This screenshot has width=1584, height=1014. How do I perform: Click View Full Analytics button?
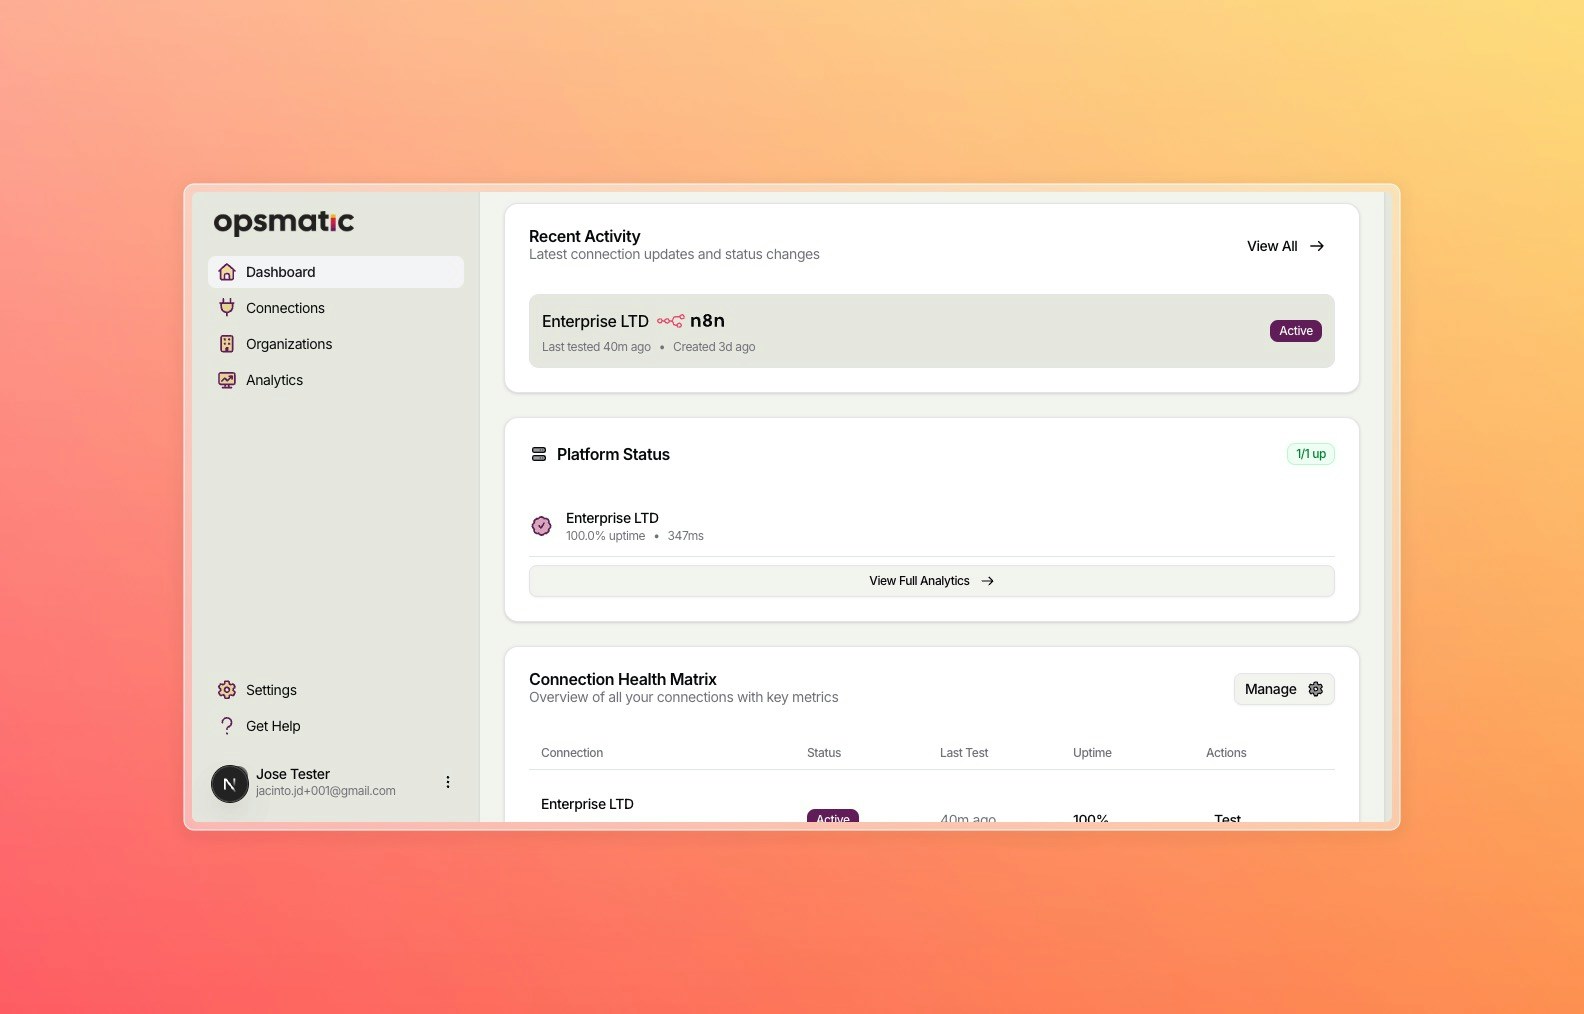(x=932, y=581)
